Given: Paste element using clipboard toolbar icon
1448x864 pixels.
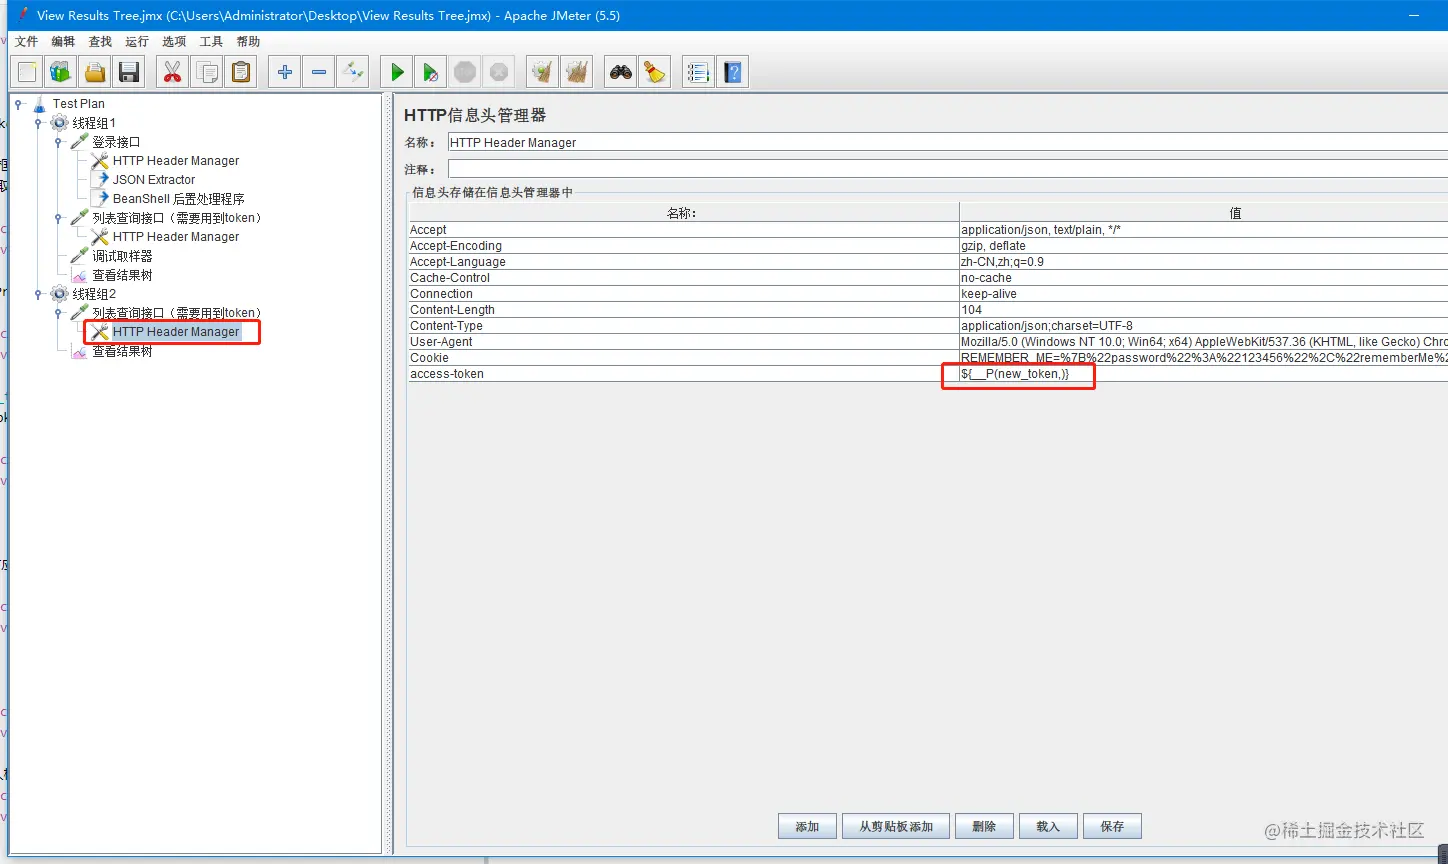Looking at the screenshot, I should tap(241, 72).
